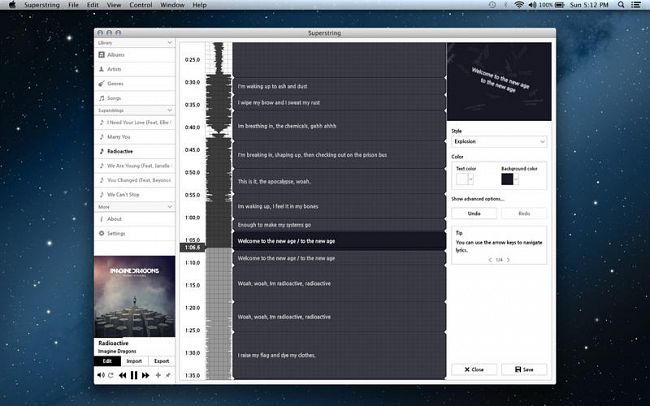Pause playback with the pause button
The image size is (650, 406).
(133, 375)
